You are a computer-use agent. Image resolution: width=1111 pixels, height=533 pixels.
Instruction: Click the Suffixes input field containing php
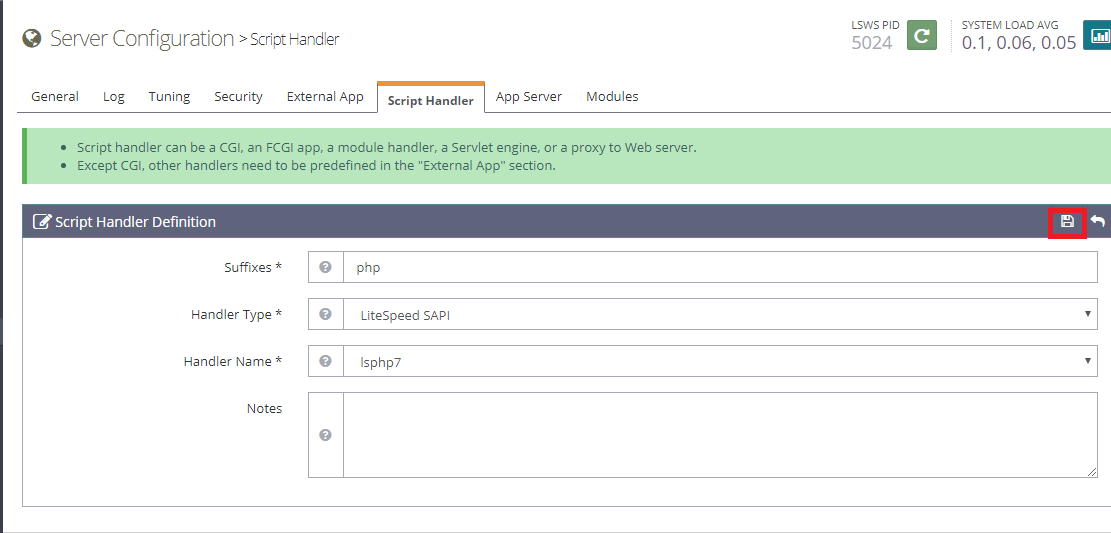point(720,267)
